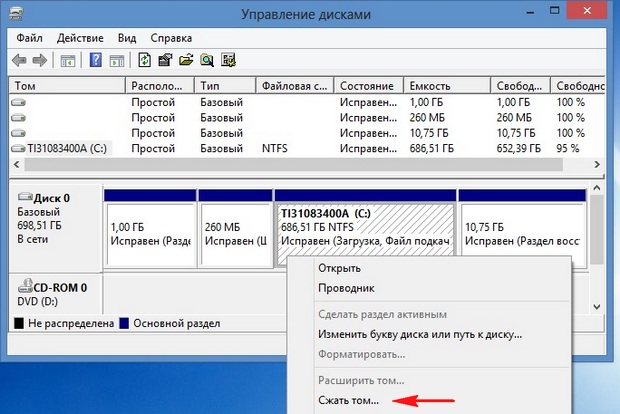Open the Действие menu
620x414 pixels.
80,38
